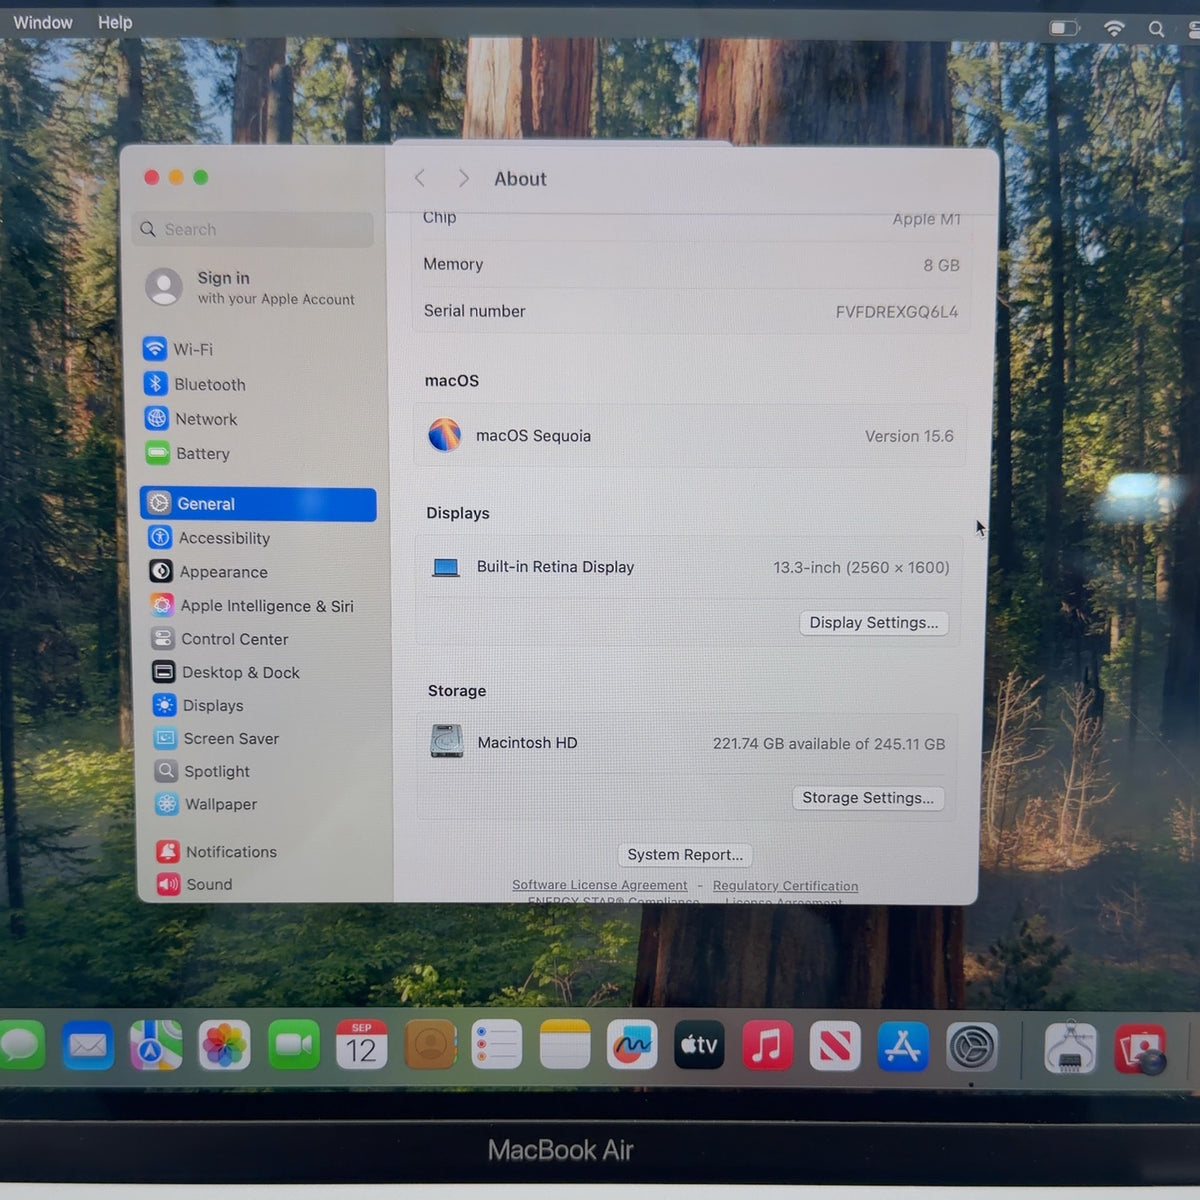
Task: Open News app in the Dock
Action: point(835,1046)
